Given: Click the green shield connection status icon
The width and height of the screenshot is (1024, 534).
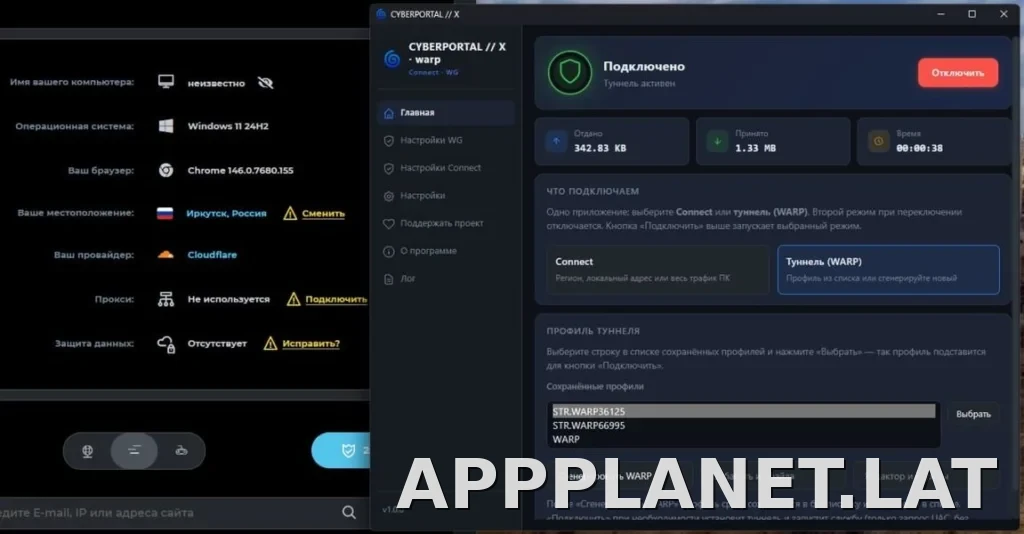Looking at the screenshot, I should point(569,72).
